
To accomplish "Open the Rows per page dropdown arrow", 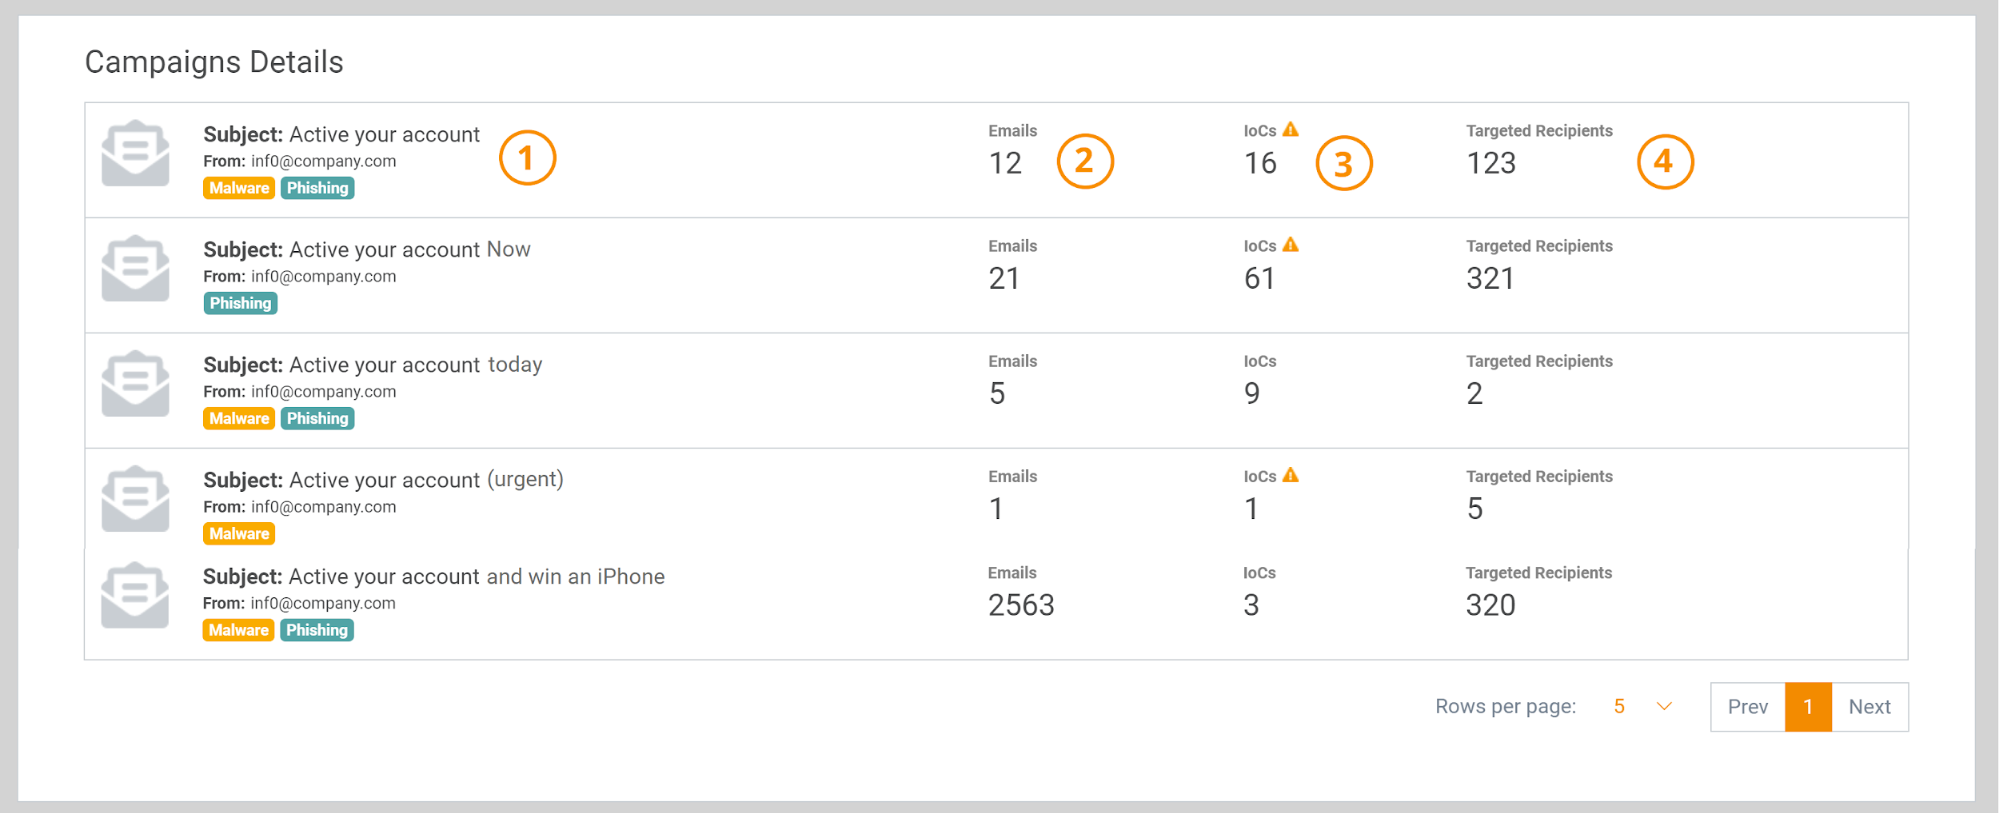I will 1664,707.
